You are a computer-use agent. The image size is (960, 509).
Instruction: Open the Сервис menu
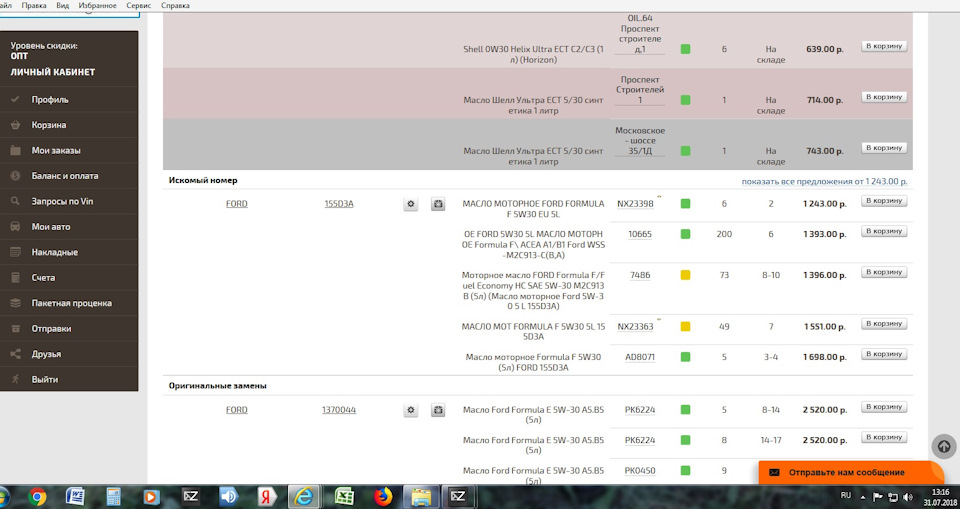point(138,6)
